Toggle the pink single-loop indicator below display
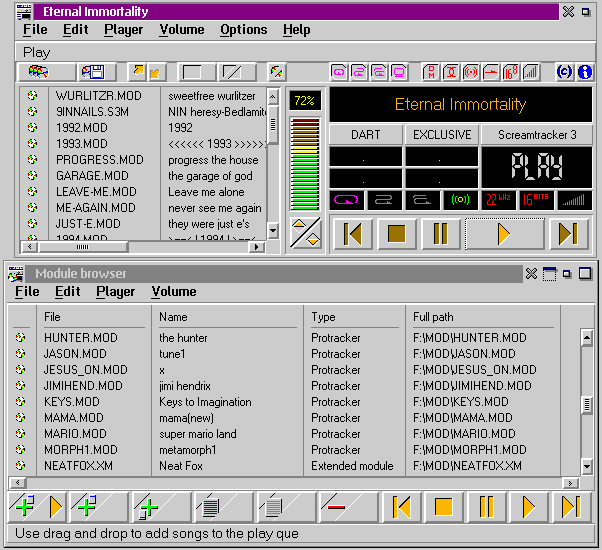Image resolution: width=602 pixels, height=550 pixels. point(346,200)
